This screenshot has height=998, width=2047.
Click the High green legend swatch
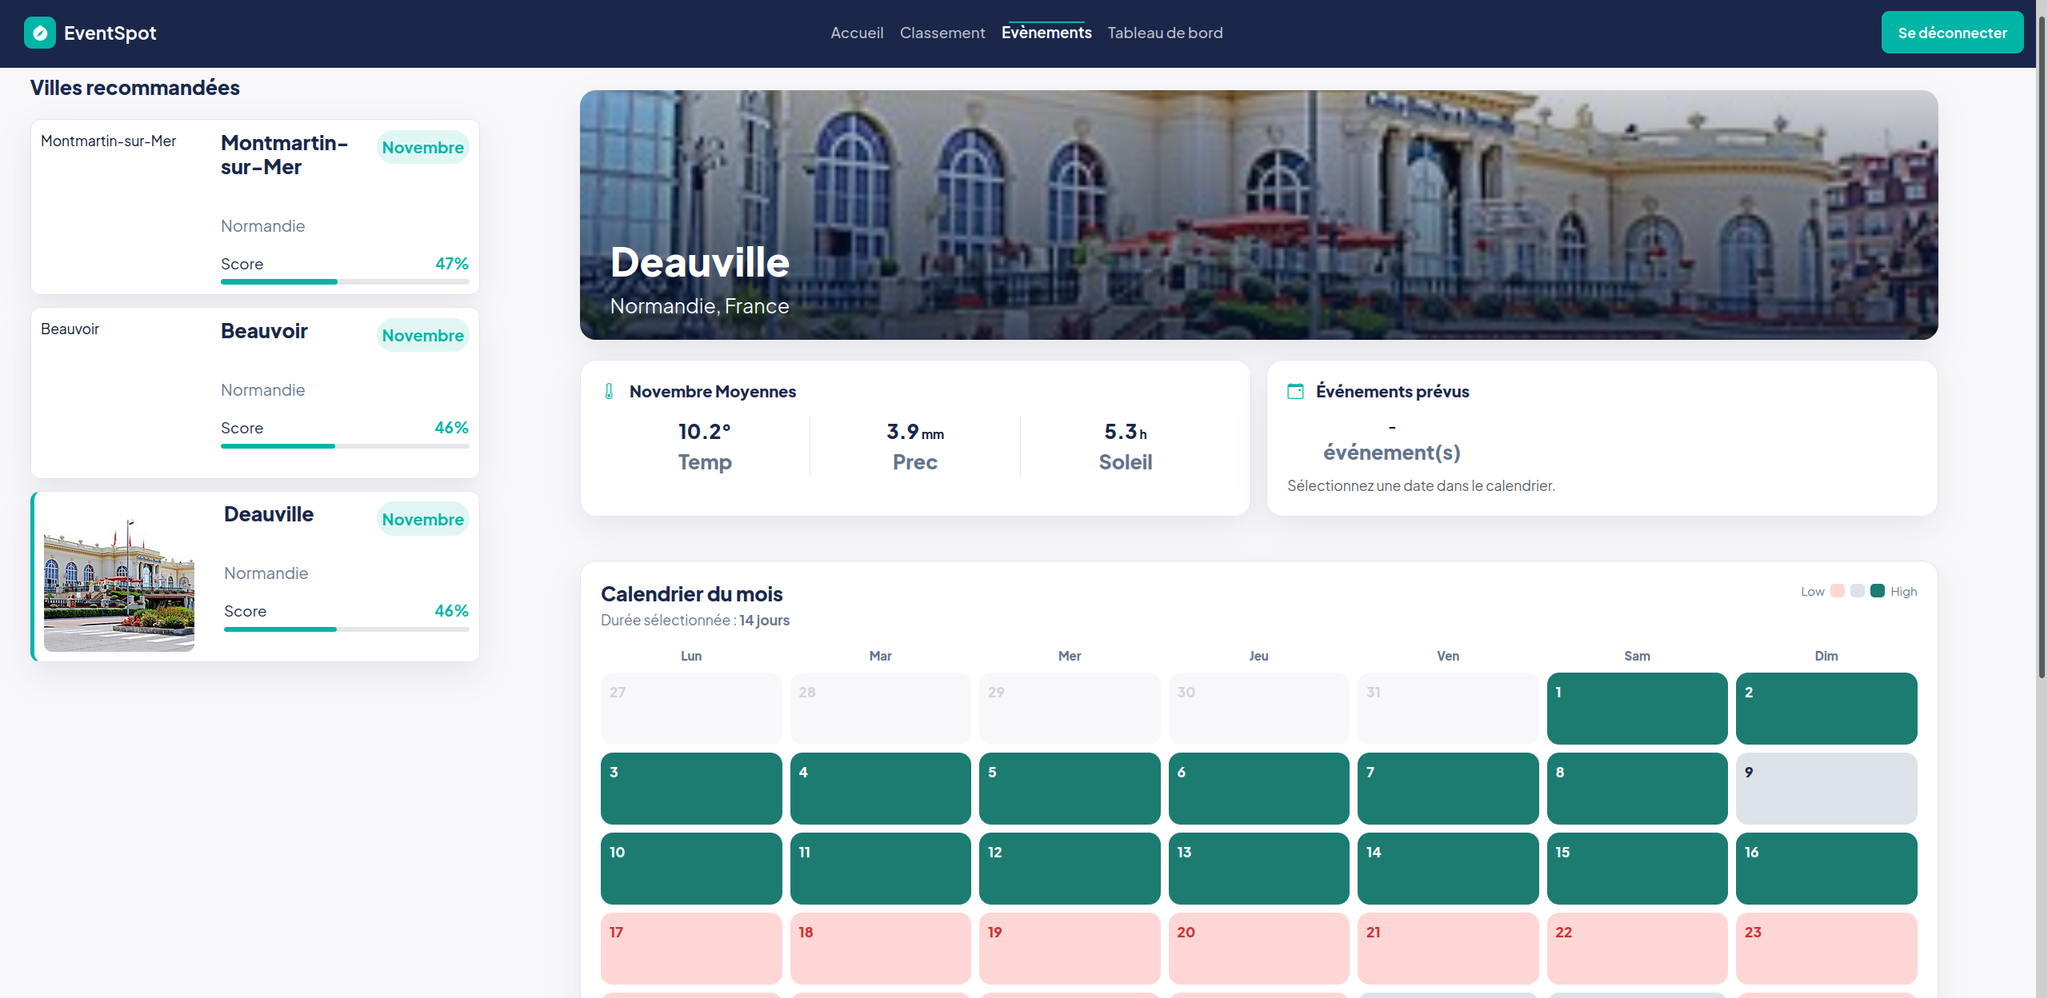1877,591
